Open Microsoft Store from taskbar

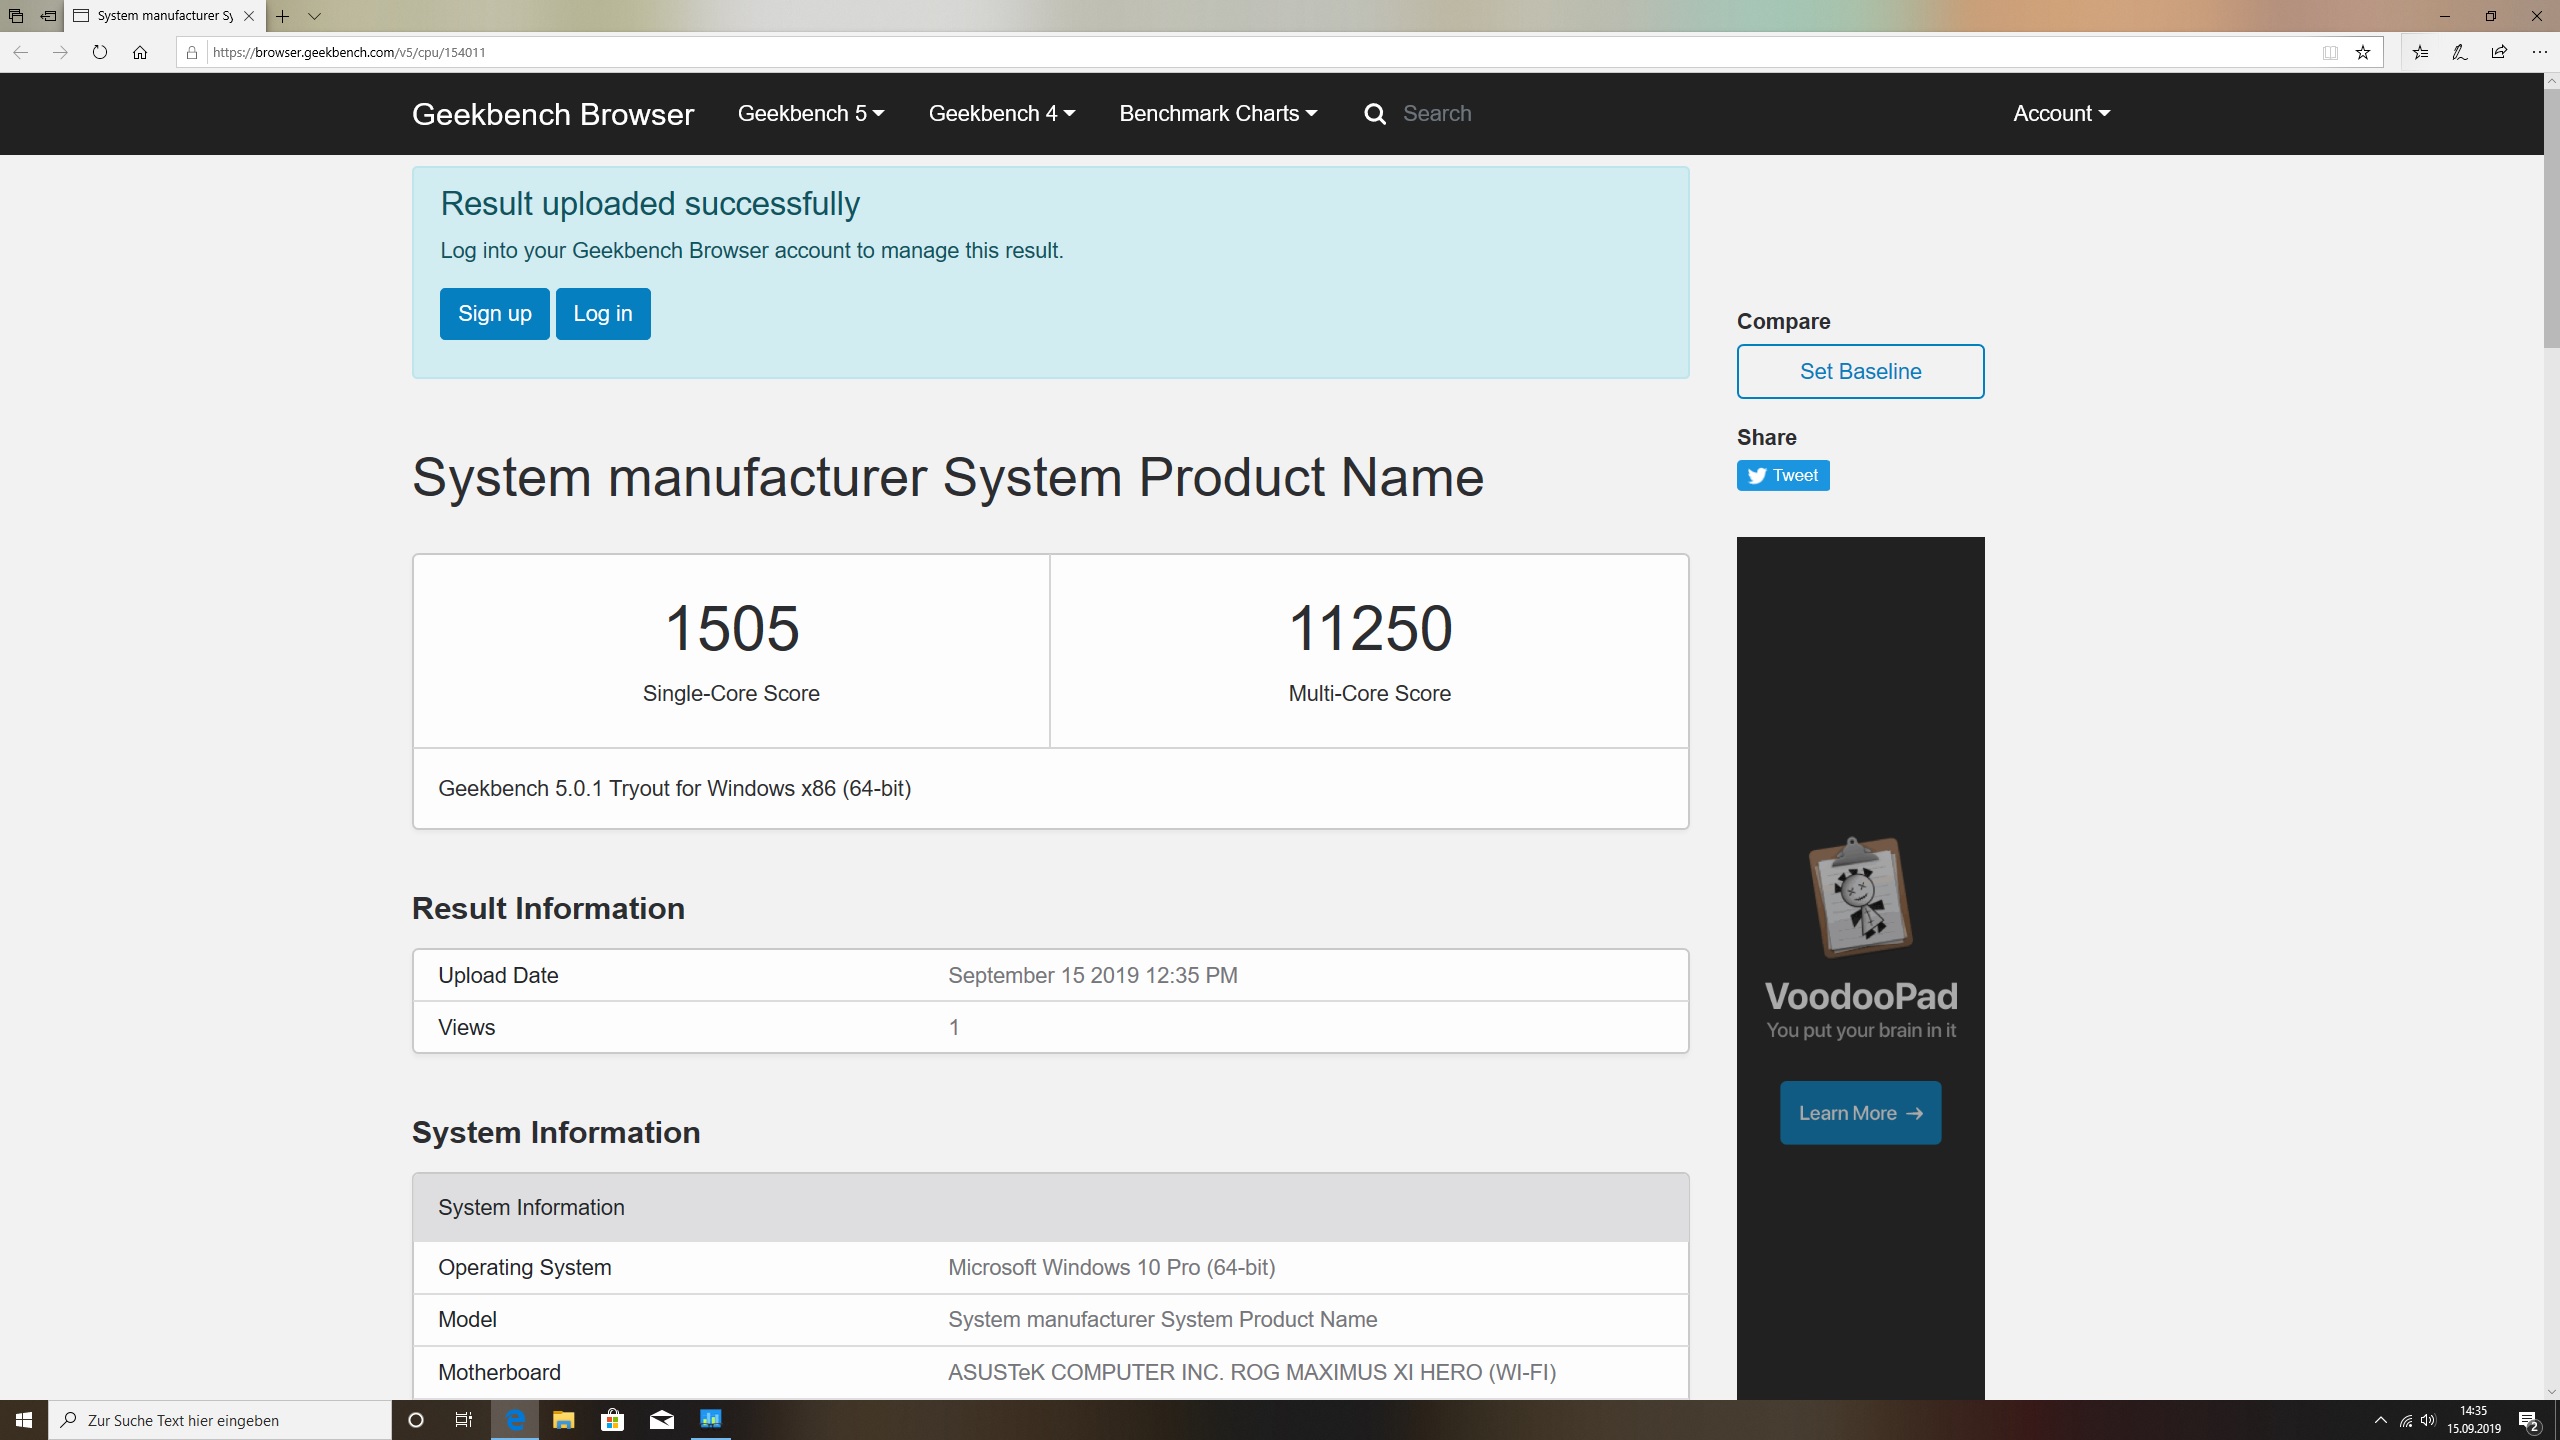point(612,1420)
